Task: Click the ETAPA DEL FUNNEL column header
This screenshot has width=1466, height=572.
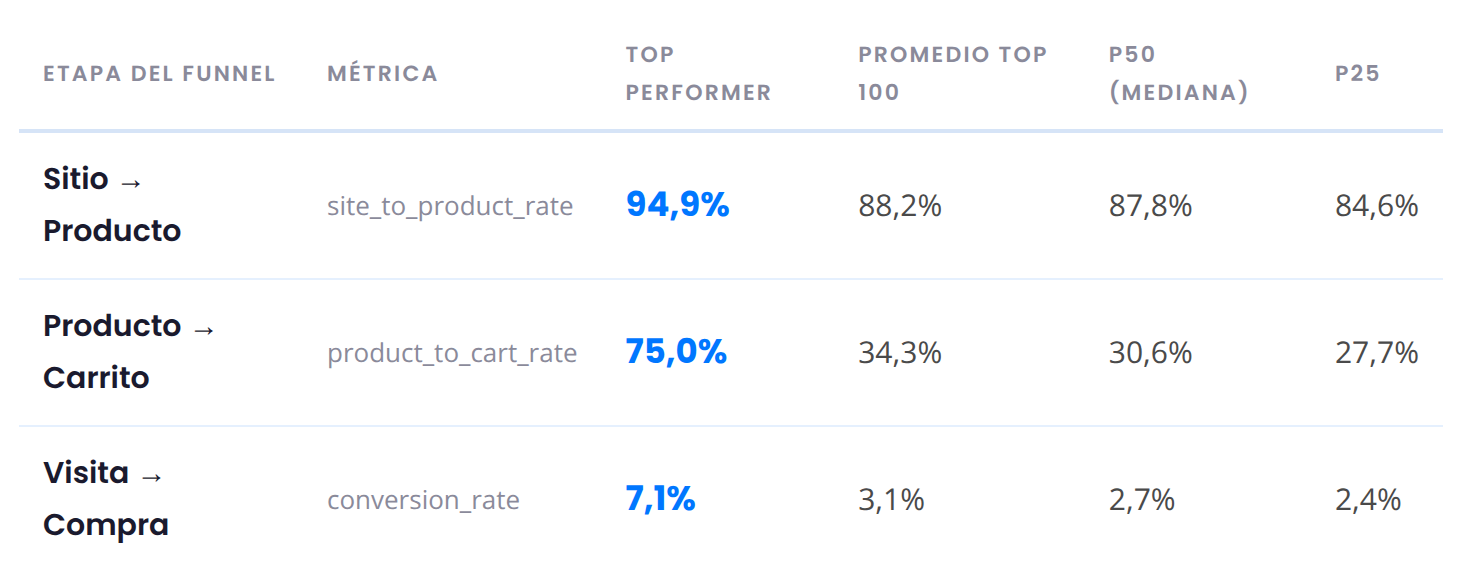Action: 159,73
